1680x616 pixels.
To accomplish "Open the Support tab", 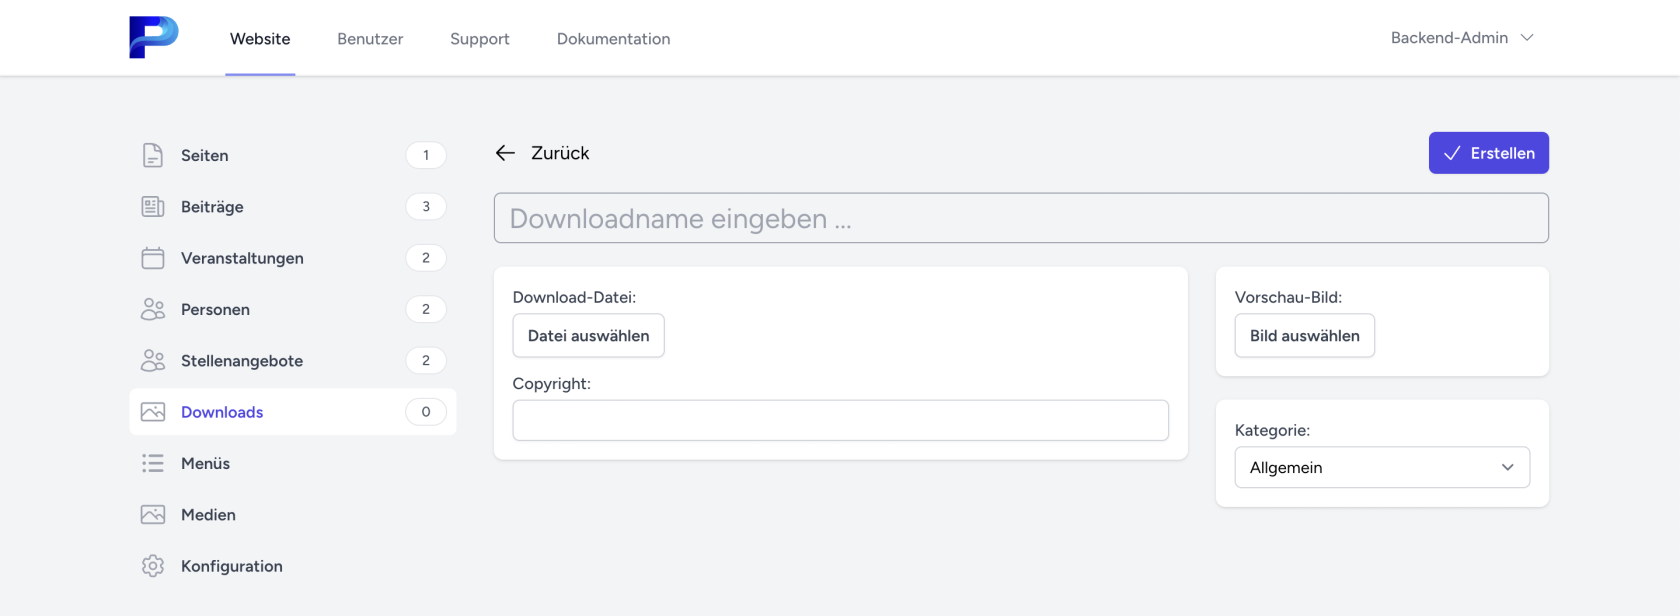I will pos(479,39).
